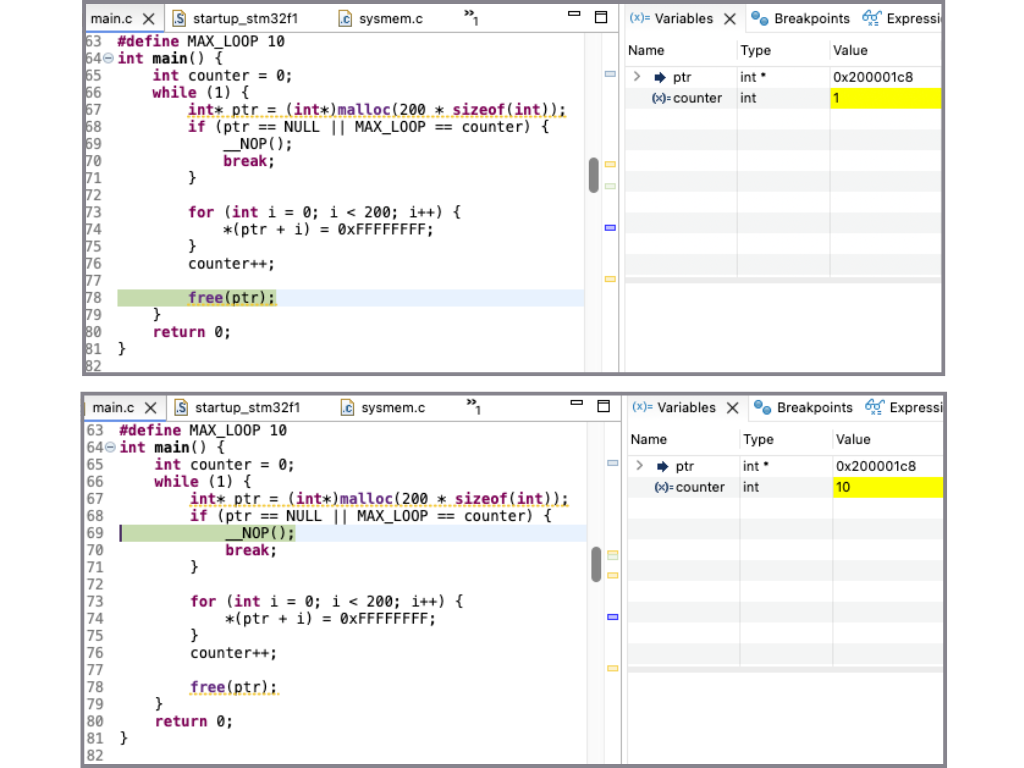This screenshot has width=1024, height=768.
Task: Click line number 74 in top editor
Action: click(94, 229)
